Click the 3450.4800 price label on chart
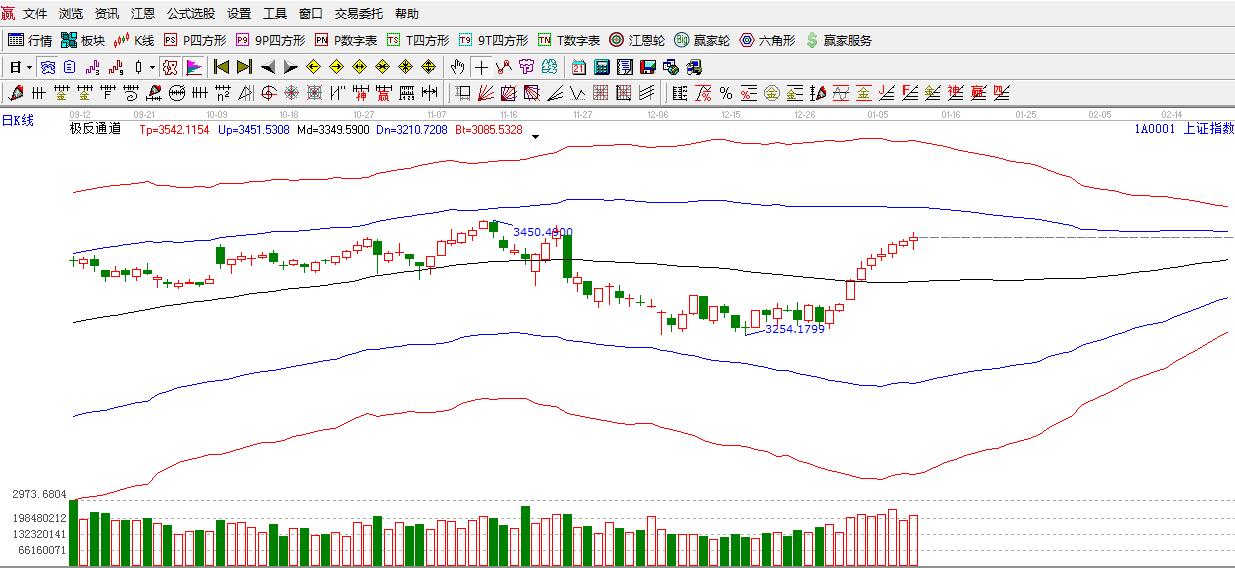Image resolution: width=1235 pixels, height=568 pixels. tap(542, 232)
